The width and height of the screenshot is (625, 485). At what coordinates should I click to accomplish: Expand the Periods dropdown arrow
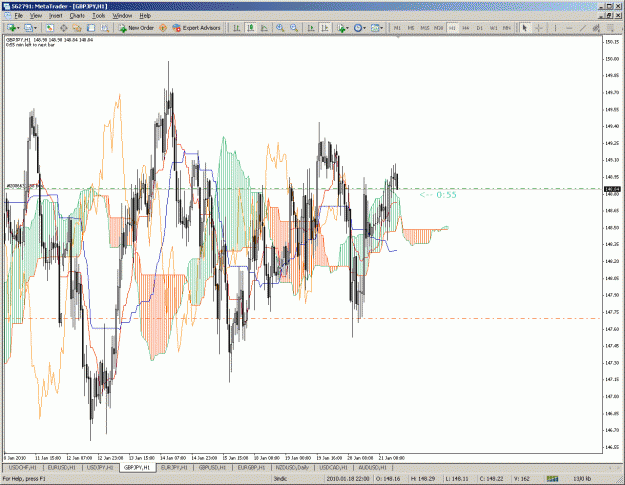[364, 28]
